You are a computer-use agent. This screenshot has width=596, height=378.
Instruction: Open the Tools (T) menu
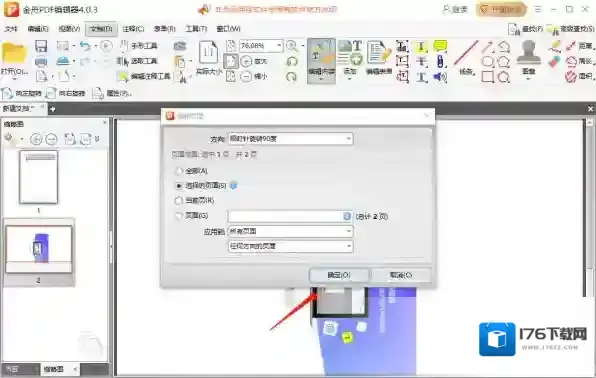pos(196,29)
